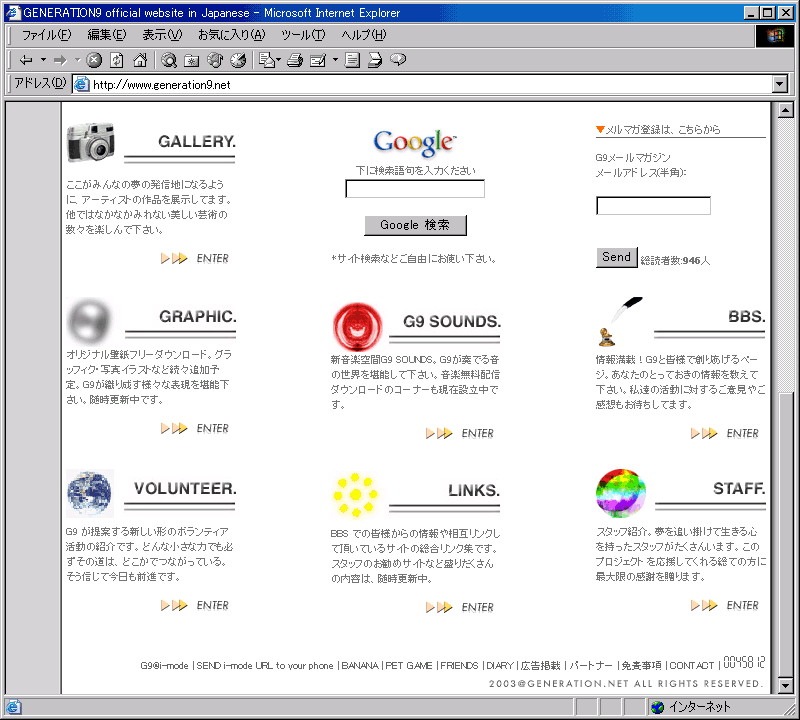
Task: Click ENTER under the LINKS section
Action: point(460,607)
